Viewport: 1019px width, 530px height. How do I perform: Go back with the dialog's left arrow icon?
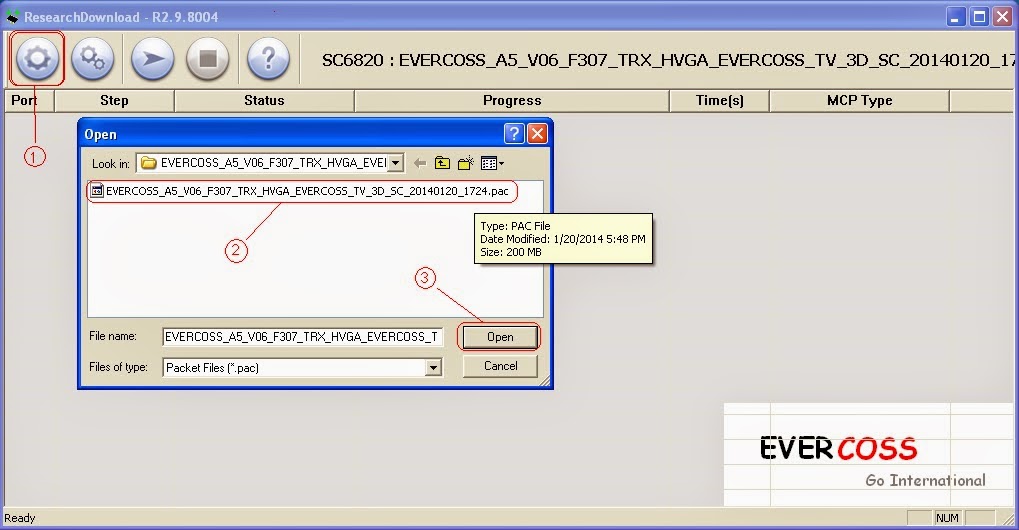pyautogui.click(x=420, y=163)
